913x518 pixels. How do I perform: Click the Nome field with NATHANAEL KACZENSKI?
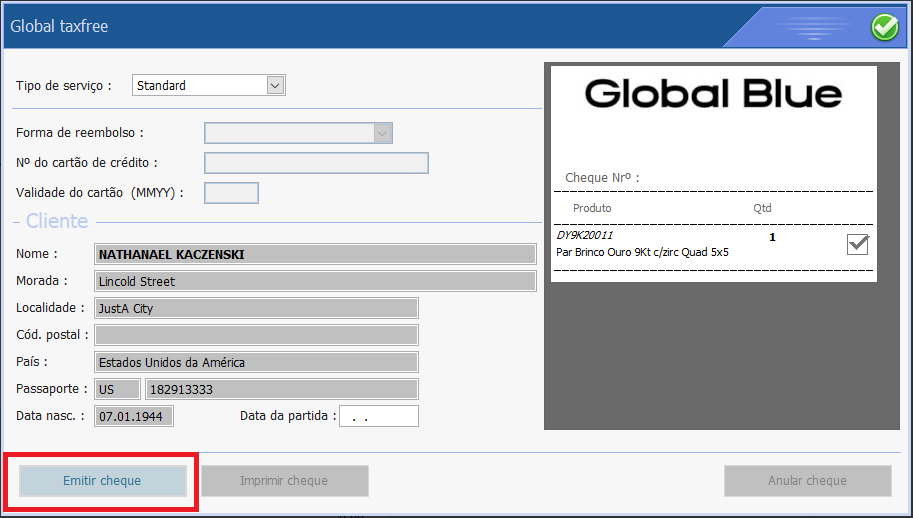click(315, 254)
